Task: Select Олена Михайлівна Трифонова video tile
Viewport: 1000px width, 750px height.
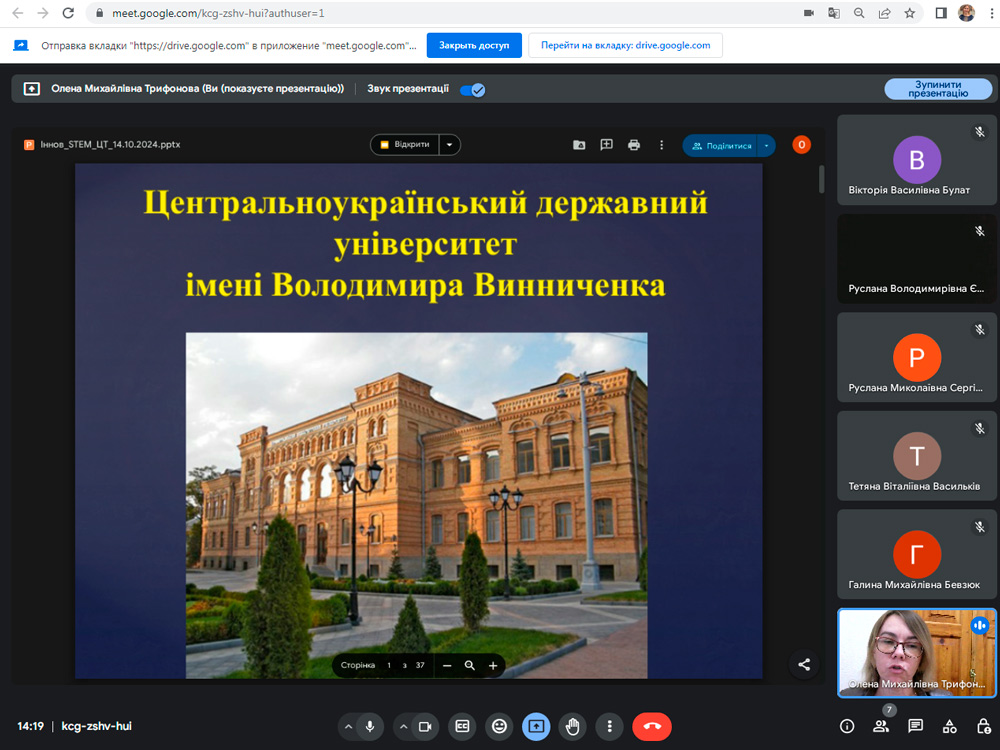Action: coord(917,652)
